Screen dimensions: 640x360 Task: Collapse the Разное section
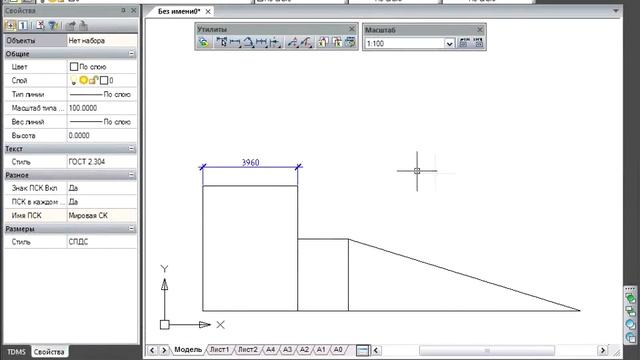point(131,175)
